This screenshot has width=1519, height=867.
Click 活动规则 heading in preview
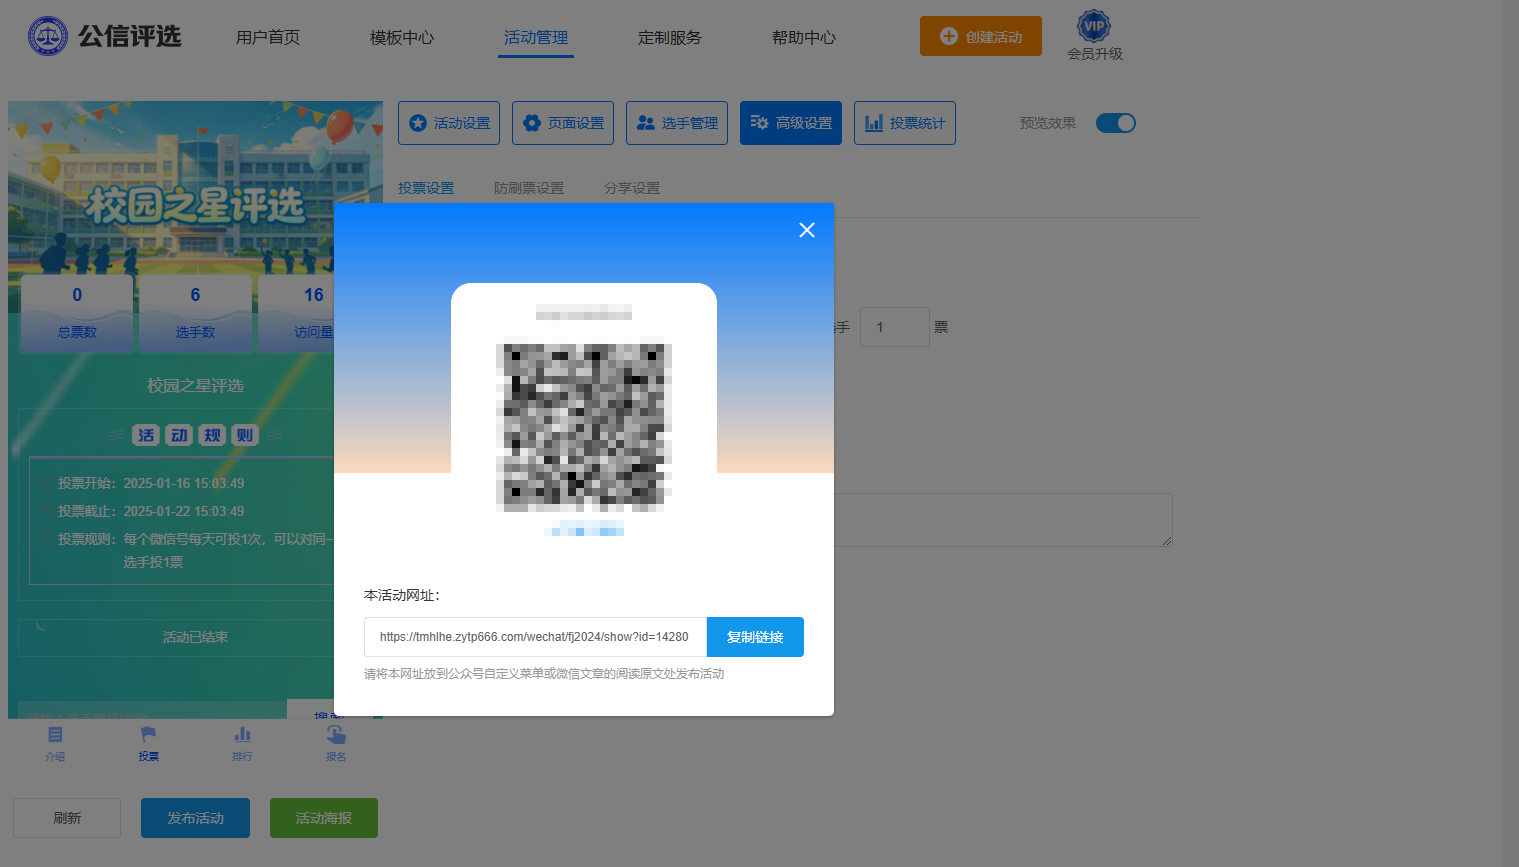click(x=195, y=435)
